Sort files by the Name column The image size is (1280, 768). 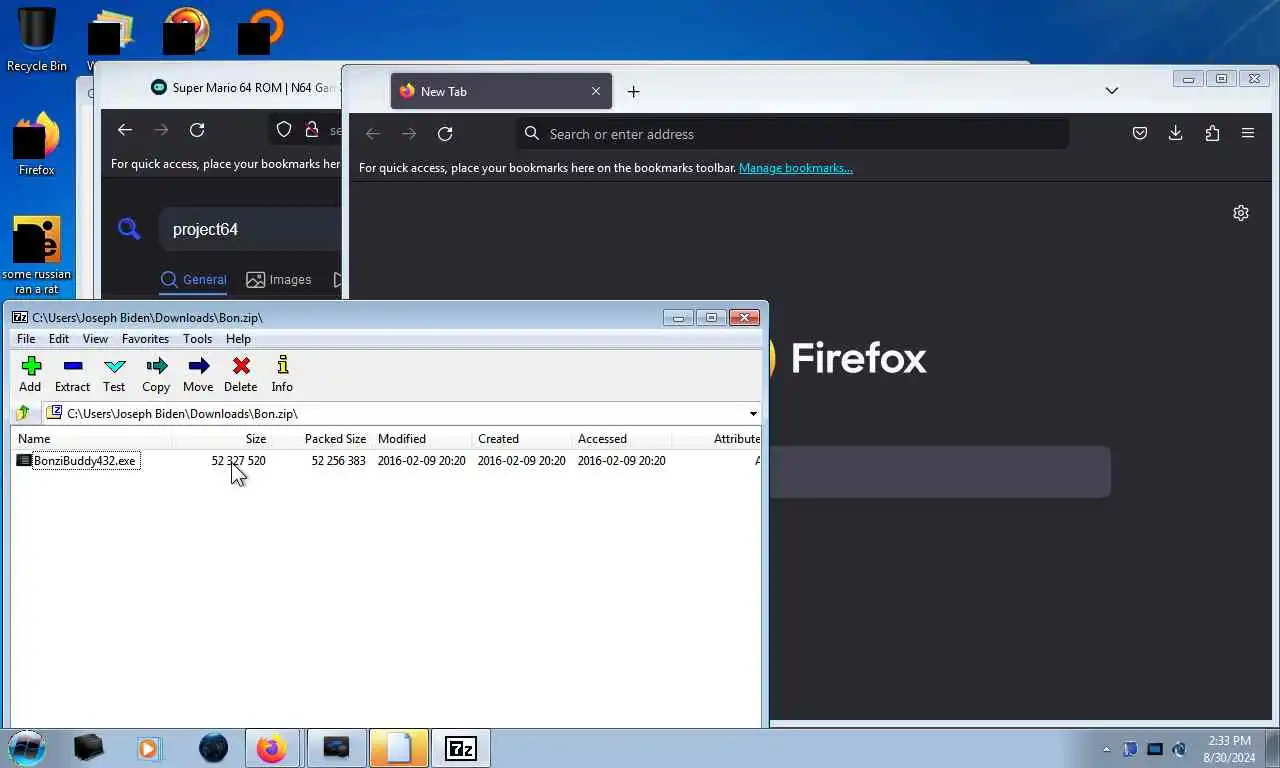pos(91,439)
